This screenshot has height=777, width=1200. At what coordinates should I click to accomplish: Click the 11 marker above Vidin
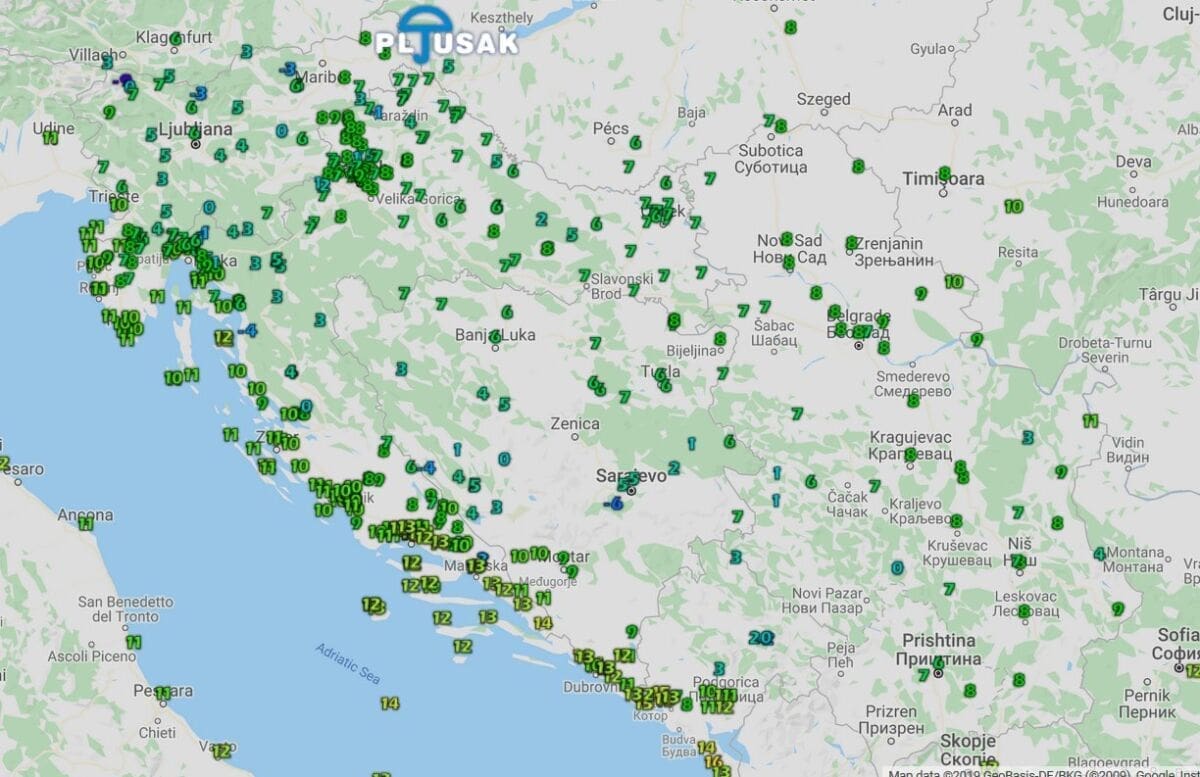point(1091,422)
